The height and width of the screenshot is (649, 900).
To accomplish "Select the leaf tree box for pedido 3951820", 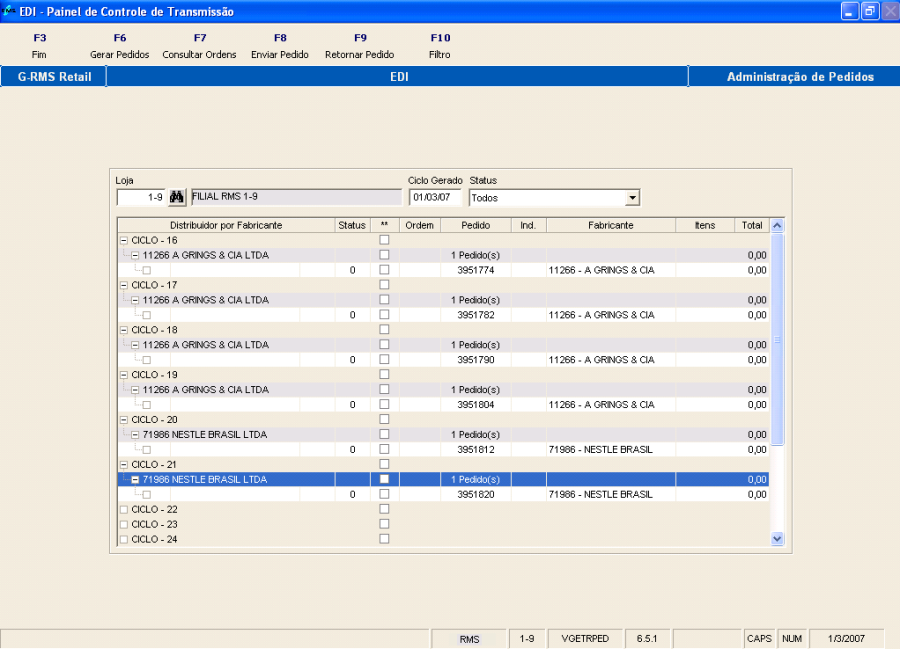I will point(147,495).
